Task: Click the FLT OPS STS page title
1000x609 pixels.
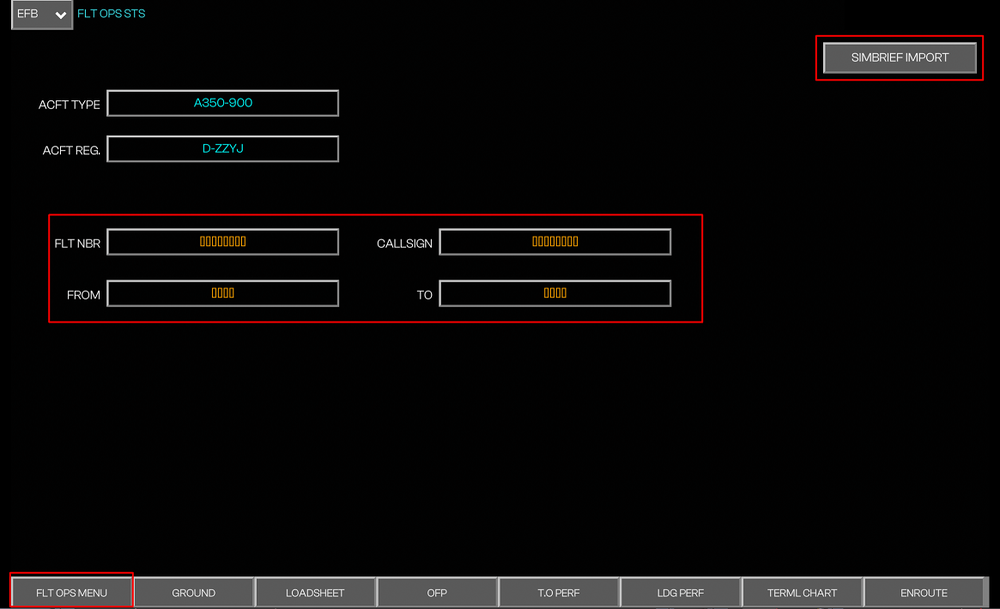Action: [111, 15]
